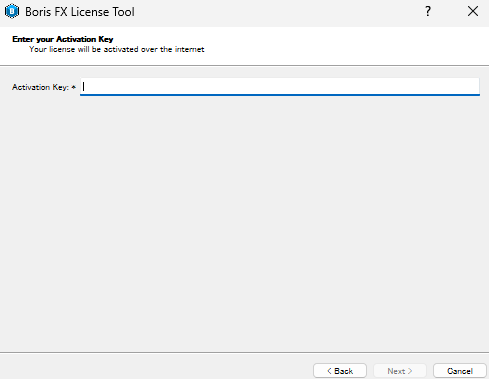Click the 'Your license will be activated' subtitle text
This screenshot has width=489, height=379.
(x=117, y=49)
